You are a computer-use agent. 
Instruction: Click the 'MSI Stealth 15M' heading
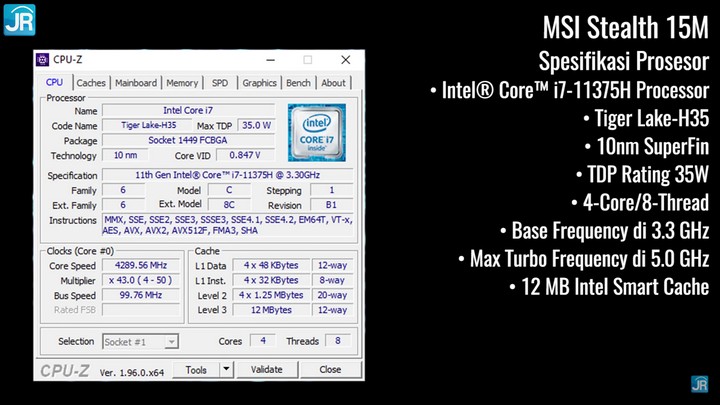pyautogui.click(x=626, y=27)
